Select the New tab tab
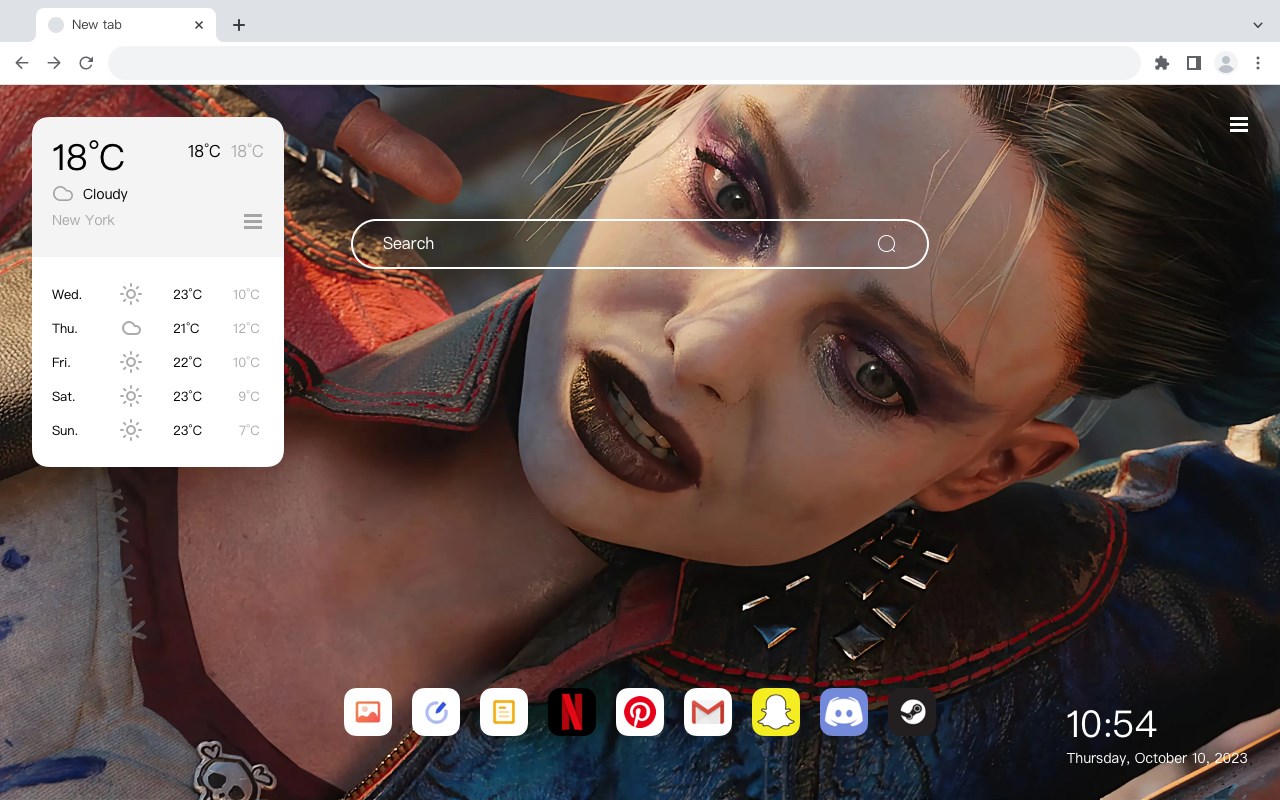Image resolution: width=1280 pixels, height=800 pixels. (x=126, y=25)
